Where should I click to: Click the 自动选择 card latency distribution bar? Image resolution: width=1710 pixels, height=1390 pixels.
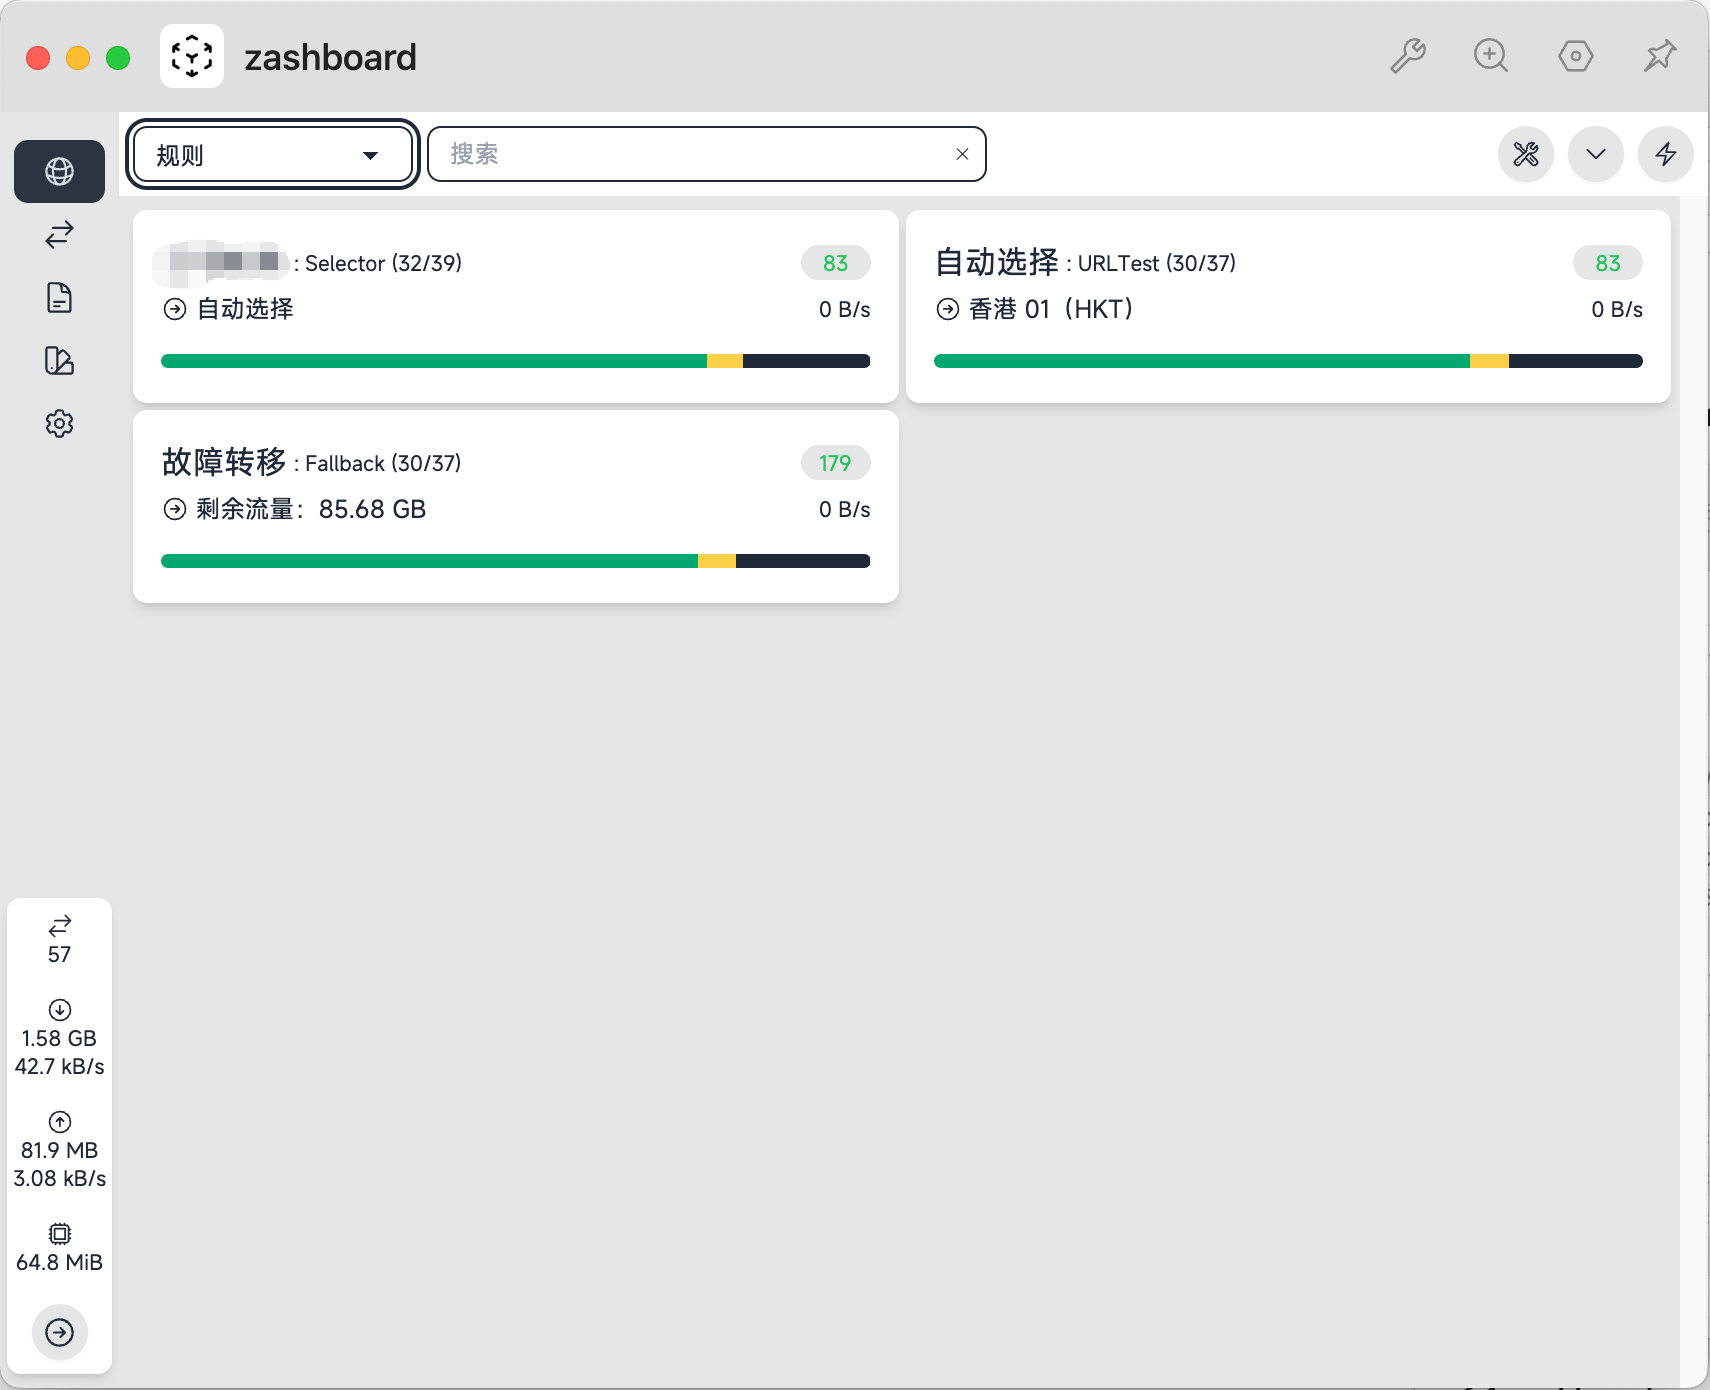coord(1288,361)
